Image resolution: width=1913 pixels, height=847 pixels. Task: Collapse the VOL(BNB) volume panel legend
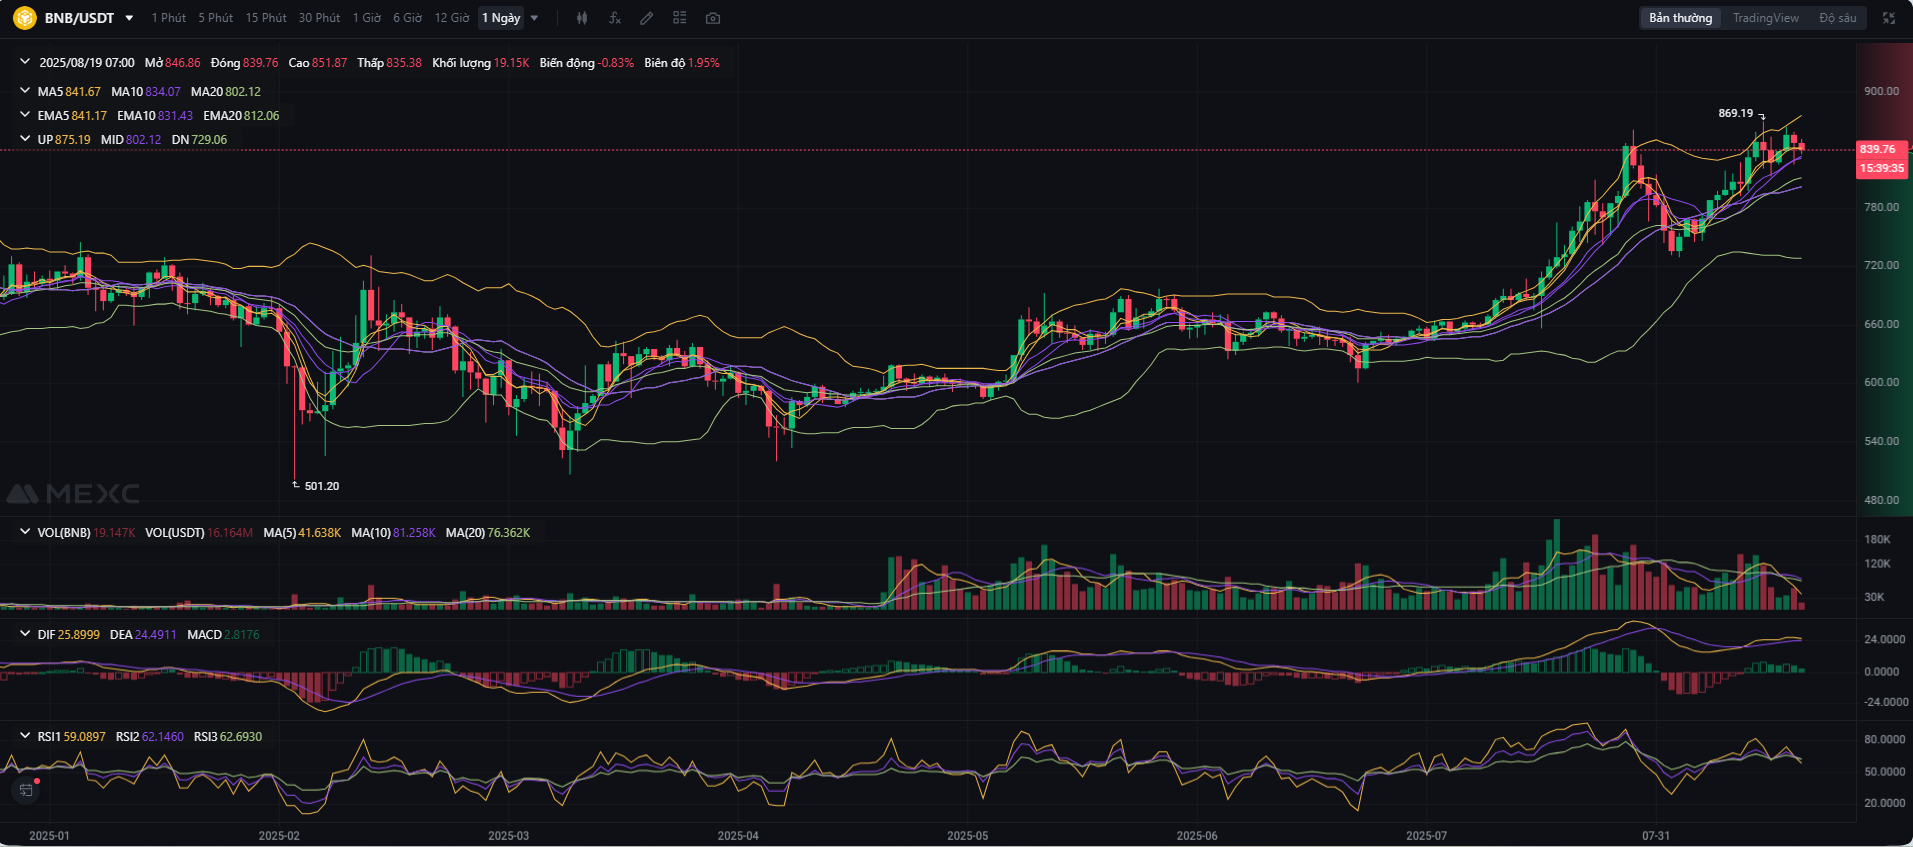click(x=25, y=532)
